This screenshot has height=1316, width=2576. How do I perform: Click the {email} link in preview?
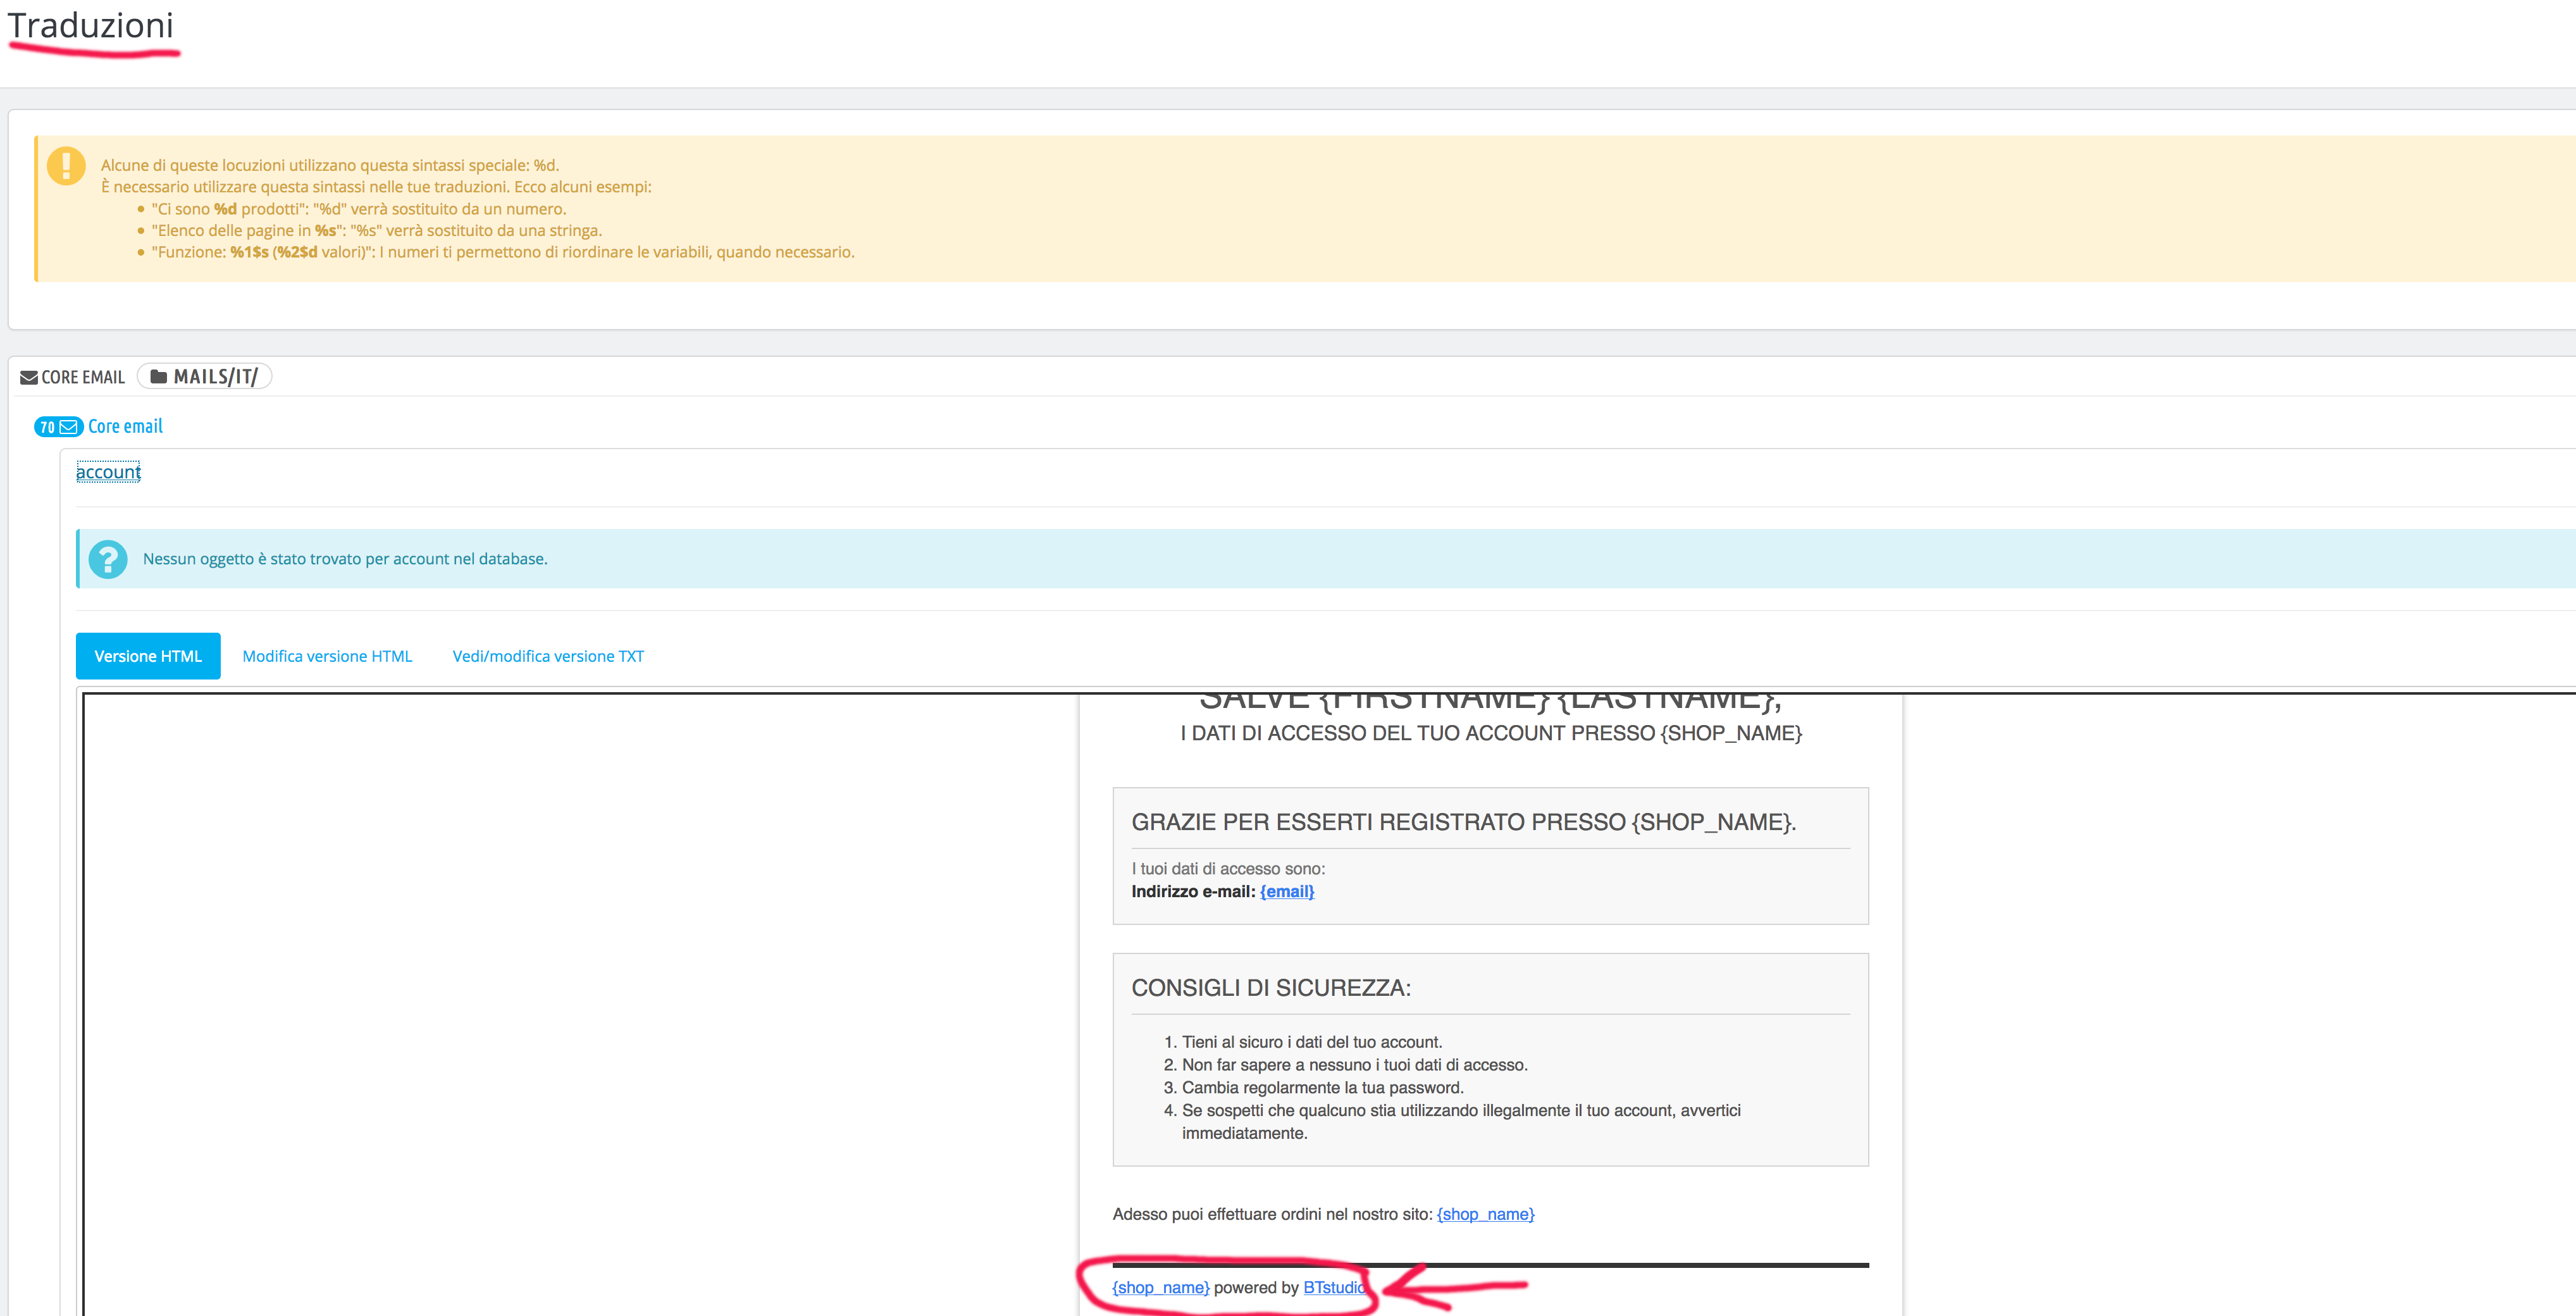coord(1286,891)
